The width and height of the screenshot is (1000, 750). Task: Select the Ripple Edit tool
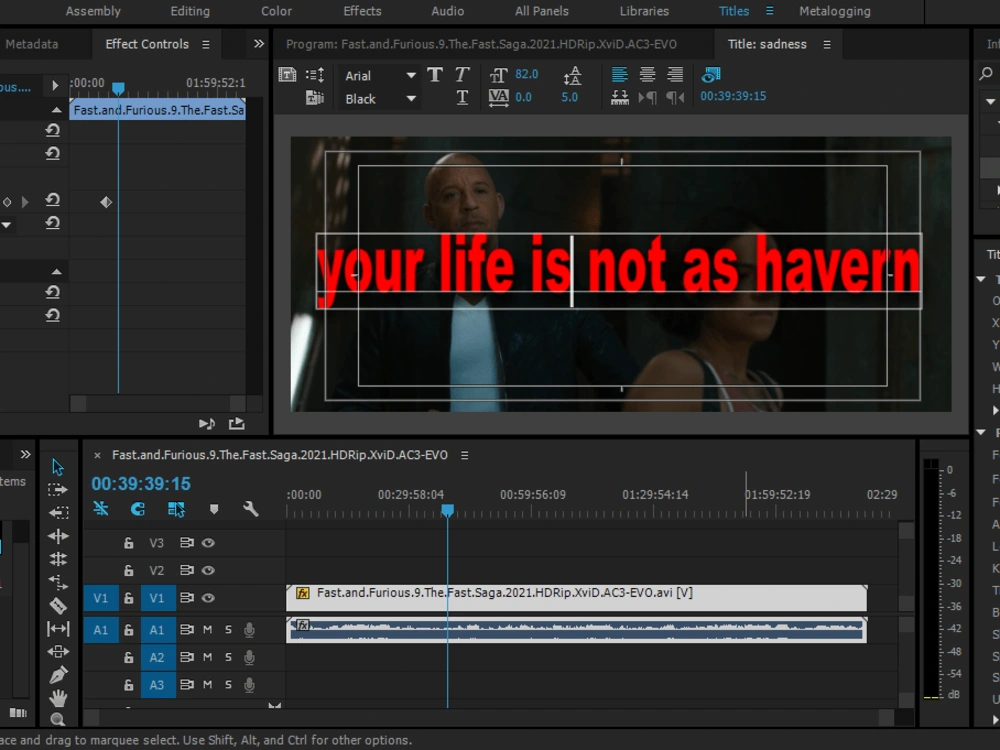[58, 536]
